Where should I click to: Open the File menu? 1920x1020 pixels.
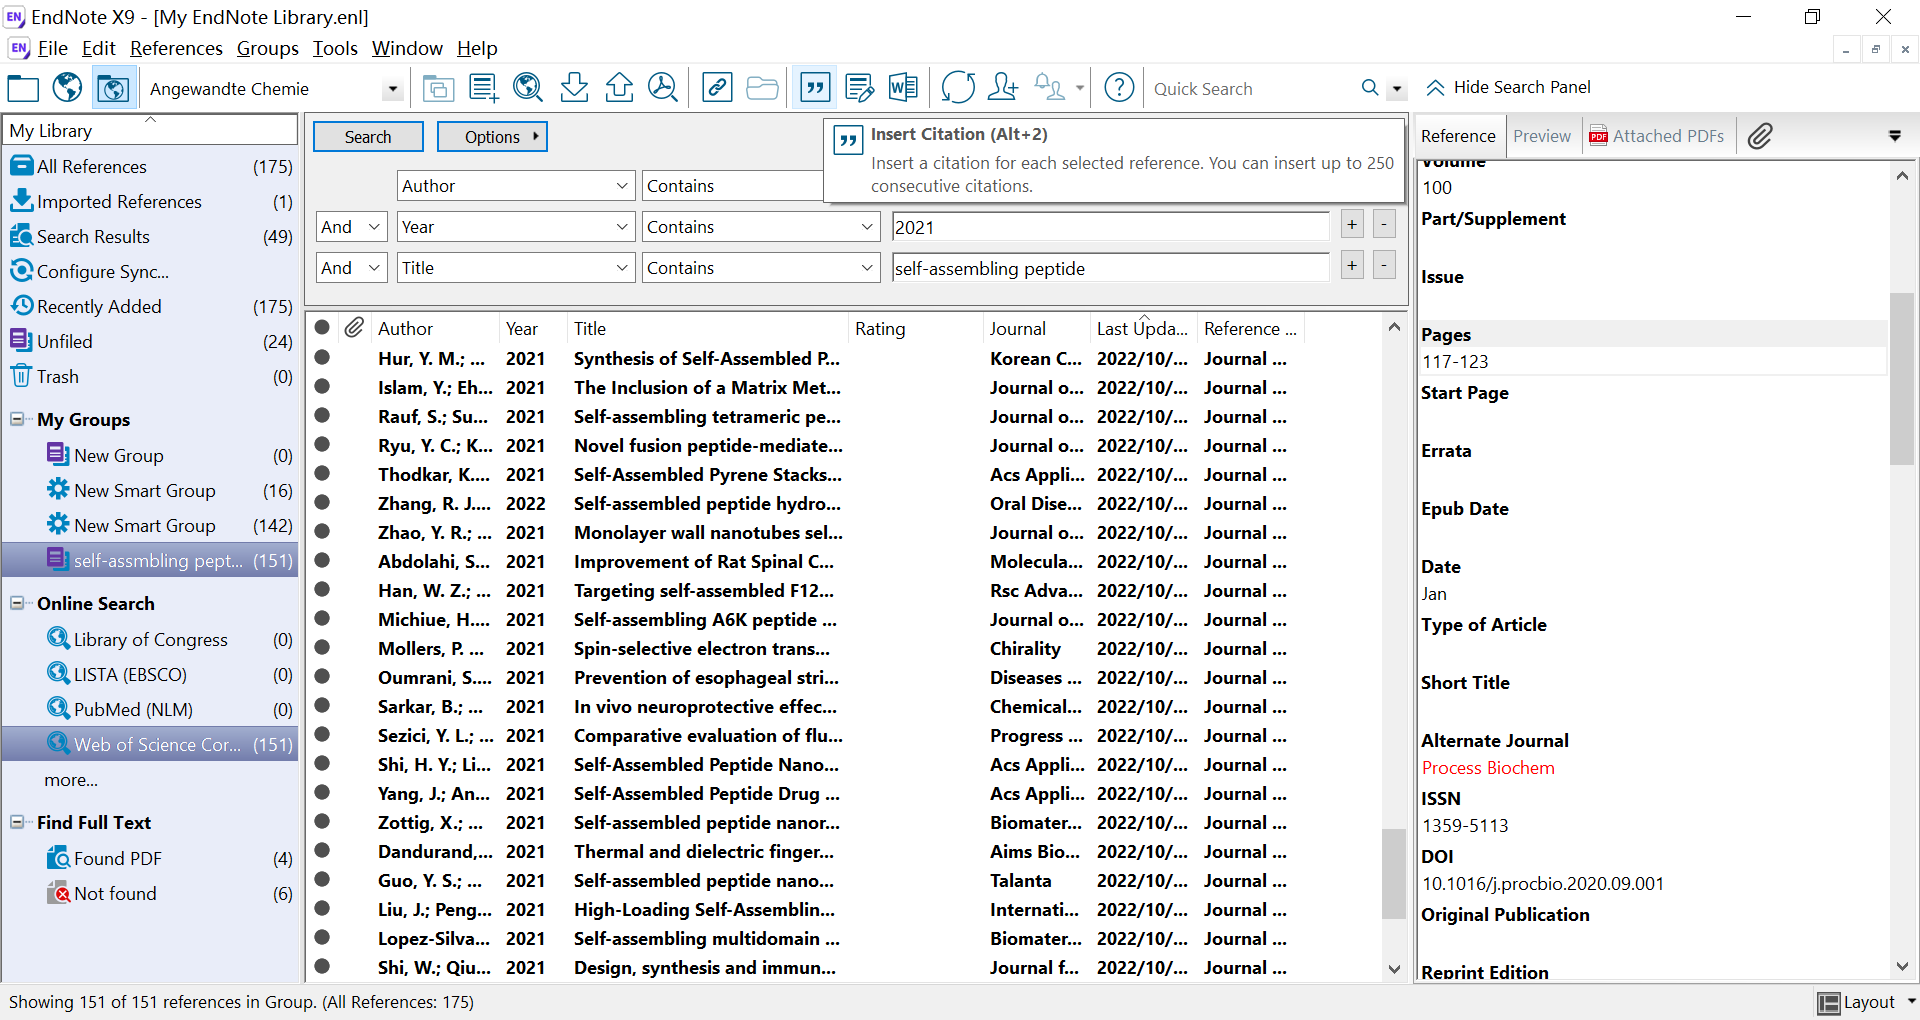(x=52, y=48)
